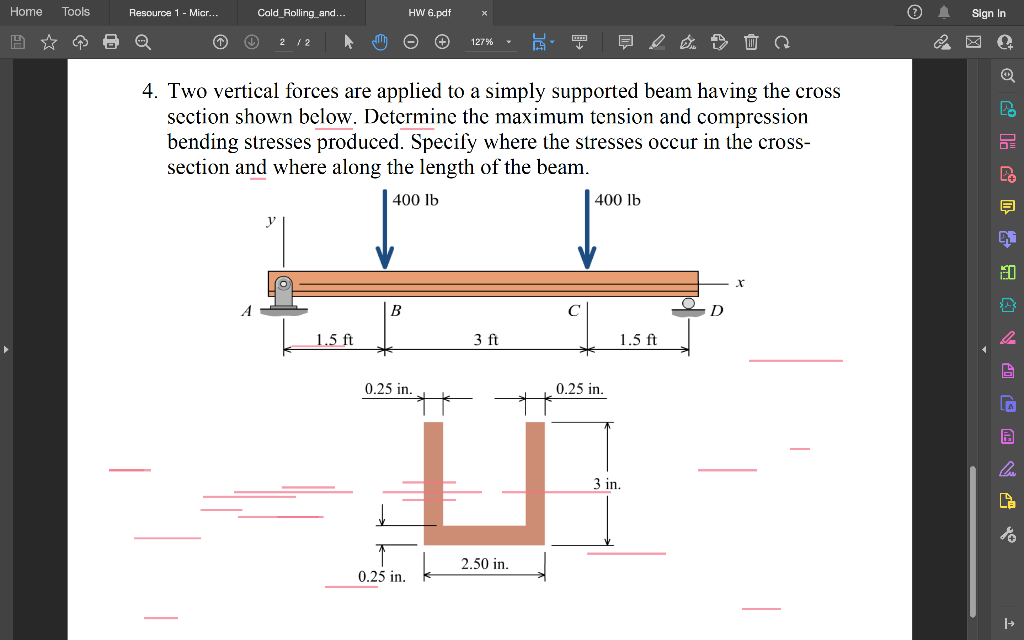Screen dimensions: 1024x640
Task: Select the Highlight text tool
Action: pyautogui.click(x=657, y=43)
